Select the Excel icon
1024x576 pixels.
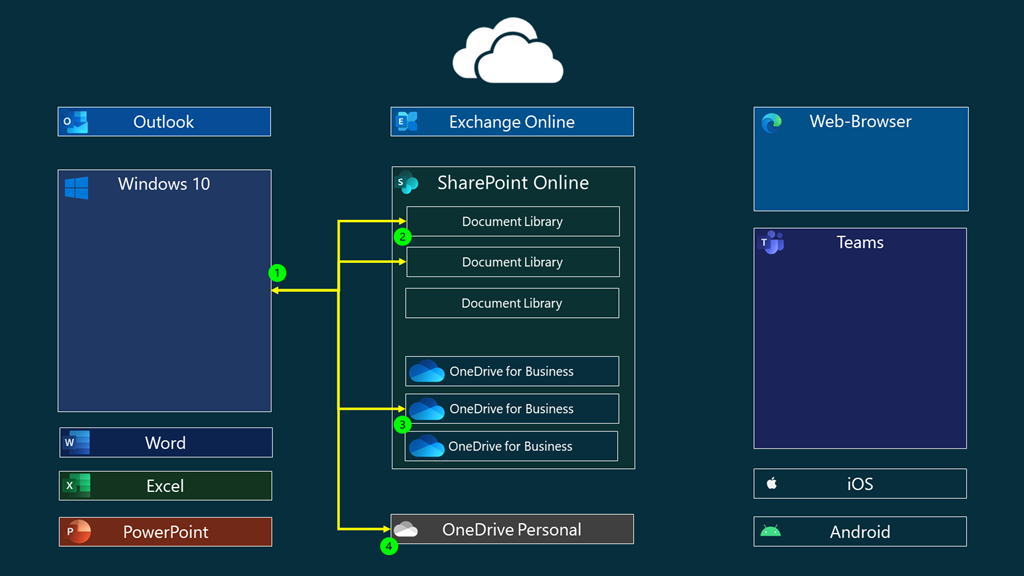click(x=76, y=486)
